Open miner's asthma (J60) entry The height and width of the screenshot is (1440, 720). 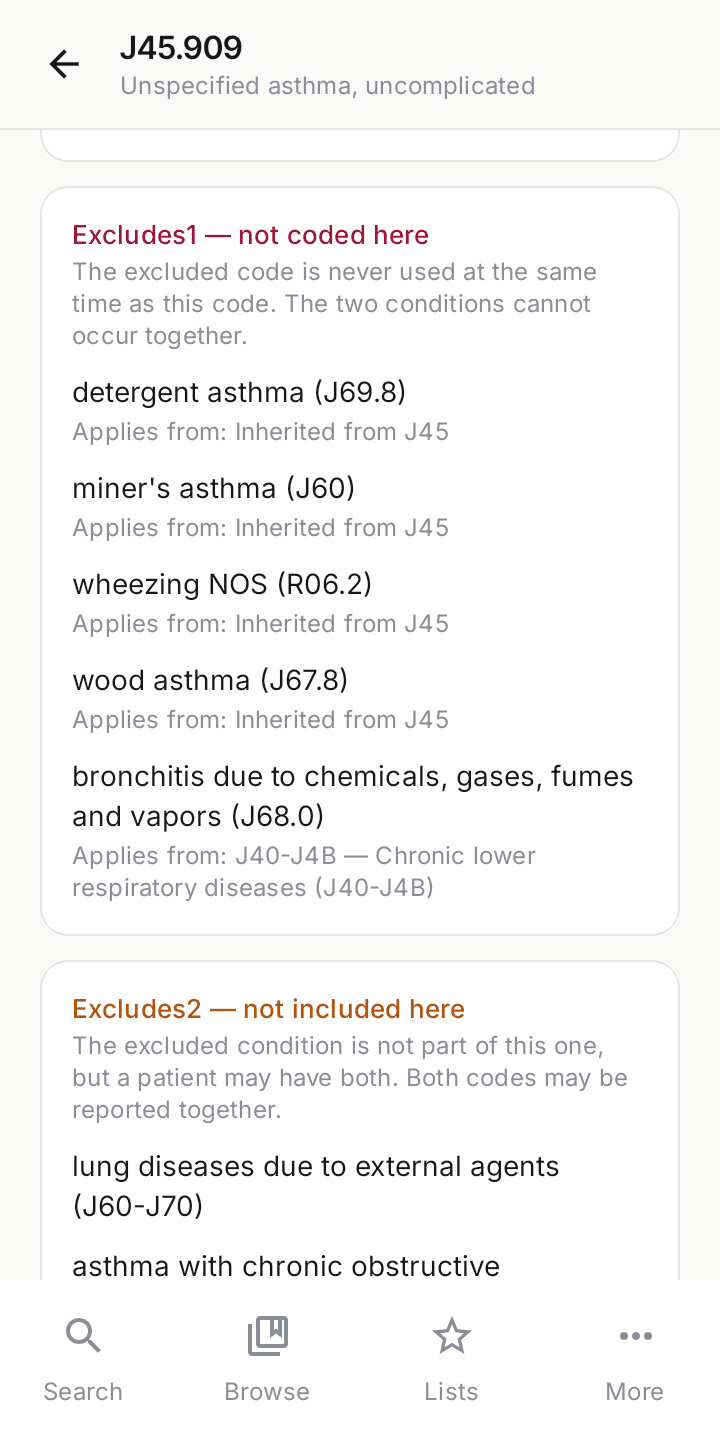point(214,488)
